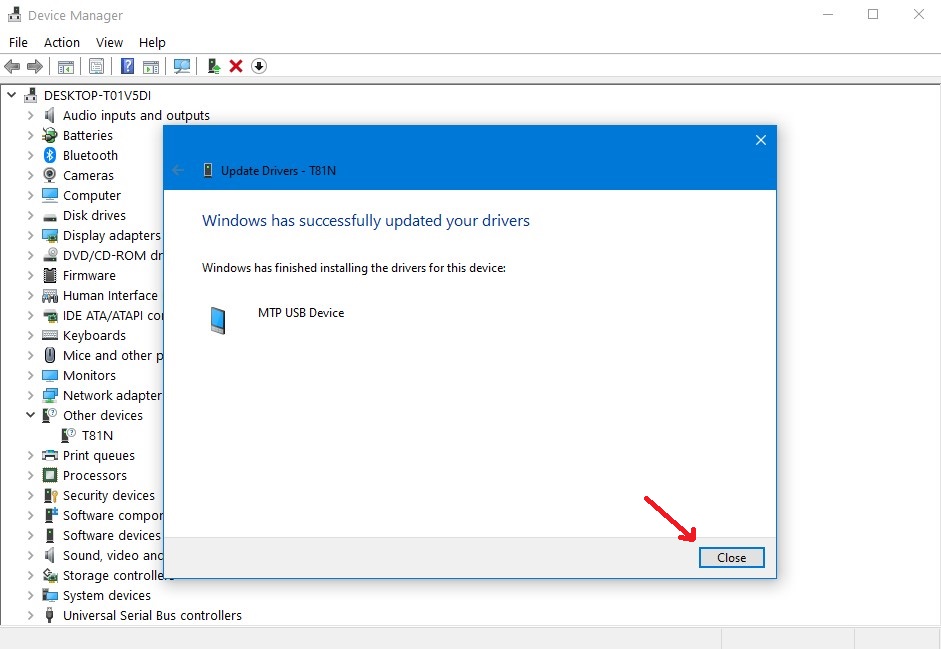Expand the Print queues node
This screenshot has width=941, height=649.
click(31, 455)
